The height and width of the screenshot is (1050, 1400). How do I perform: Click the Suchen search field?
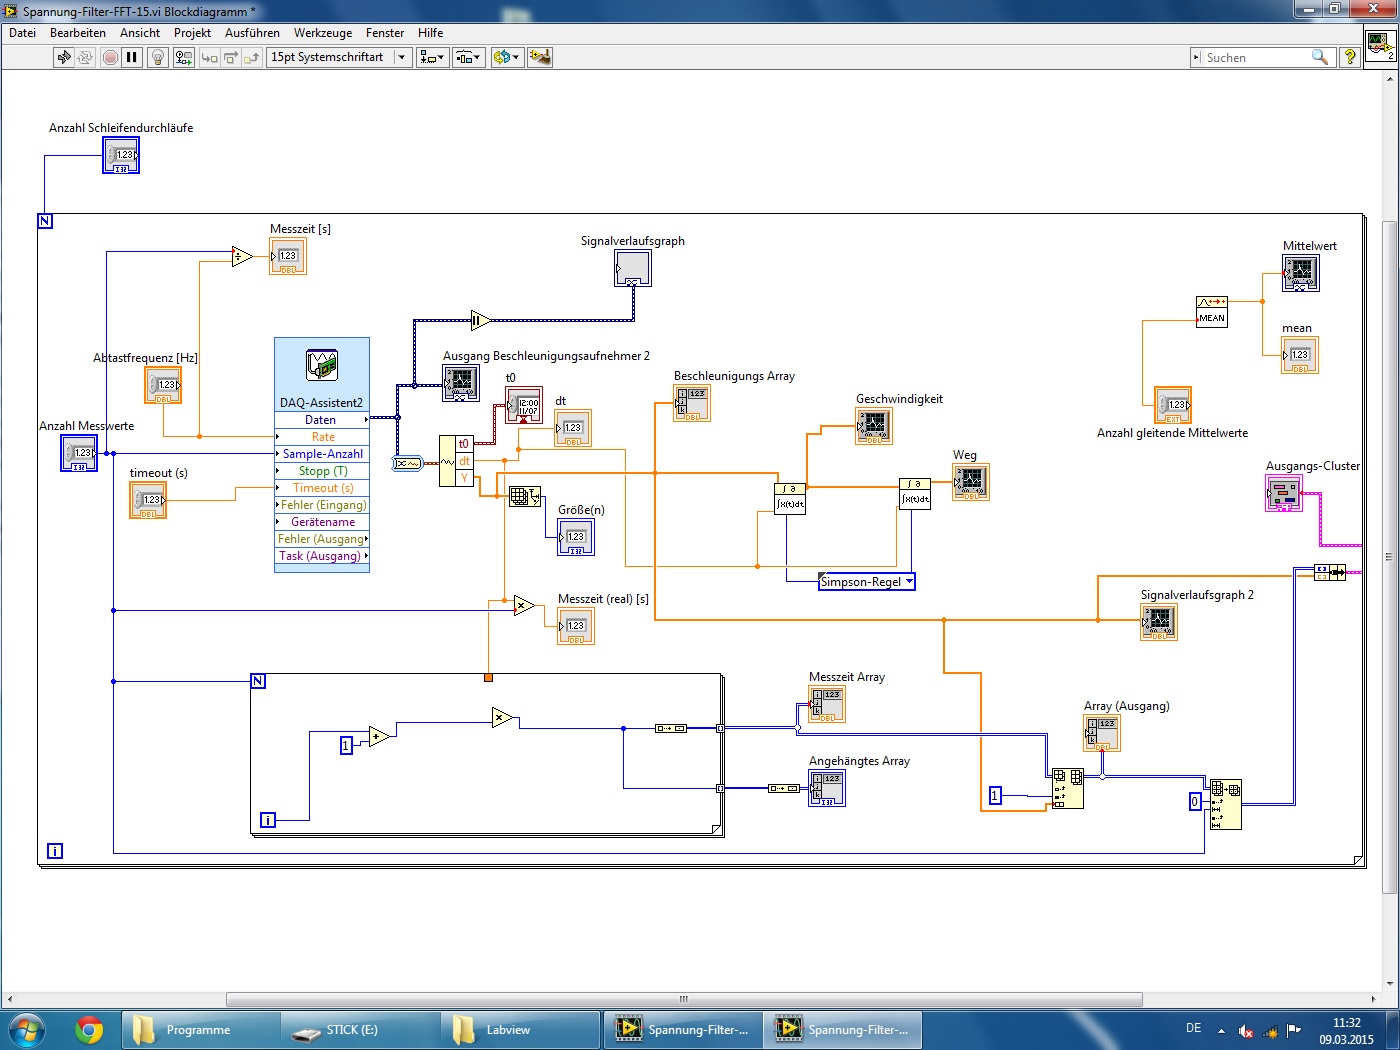click(x=1256, y=57)
